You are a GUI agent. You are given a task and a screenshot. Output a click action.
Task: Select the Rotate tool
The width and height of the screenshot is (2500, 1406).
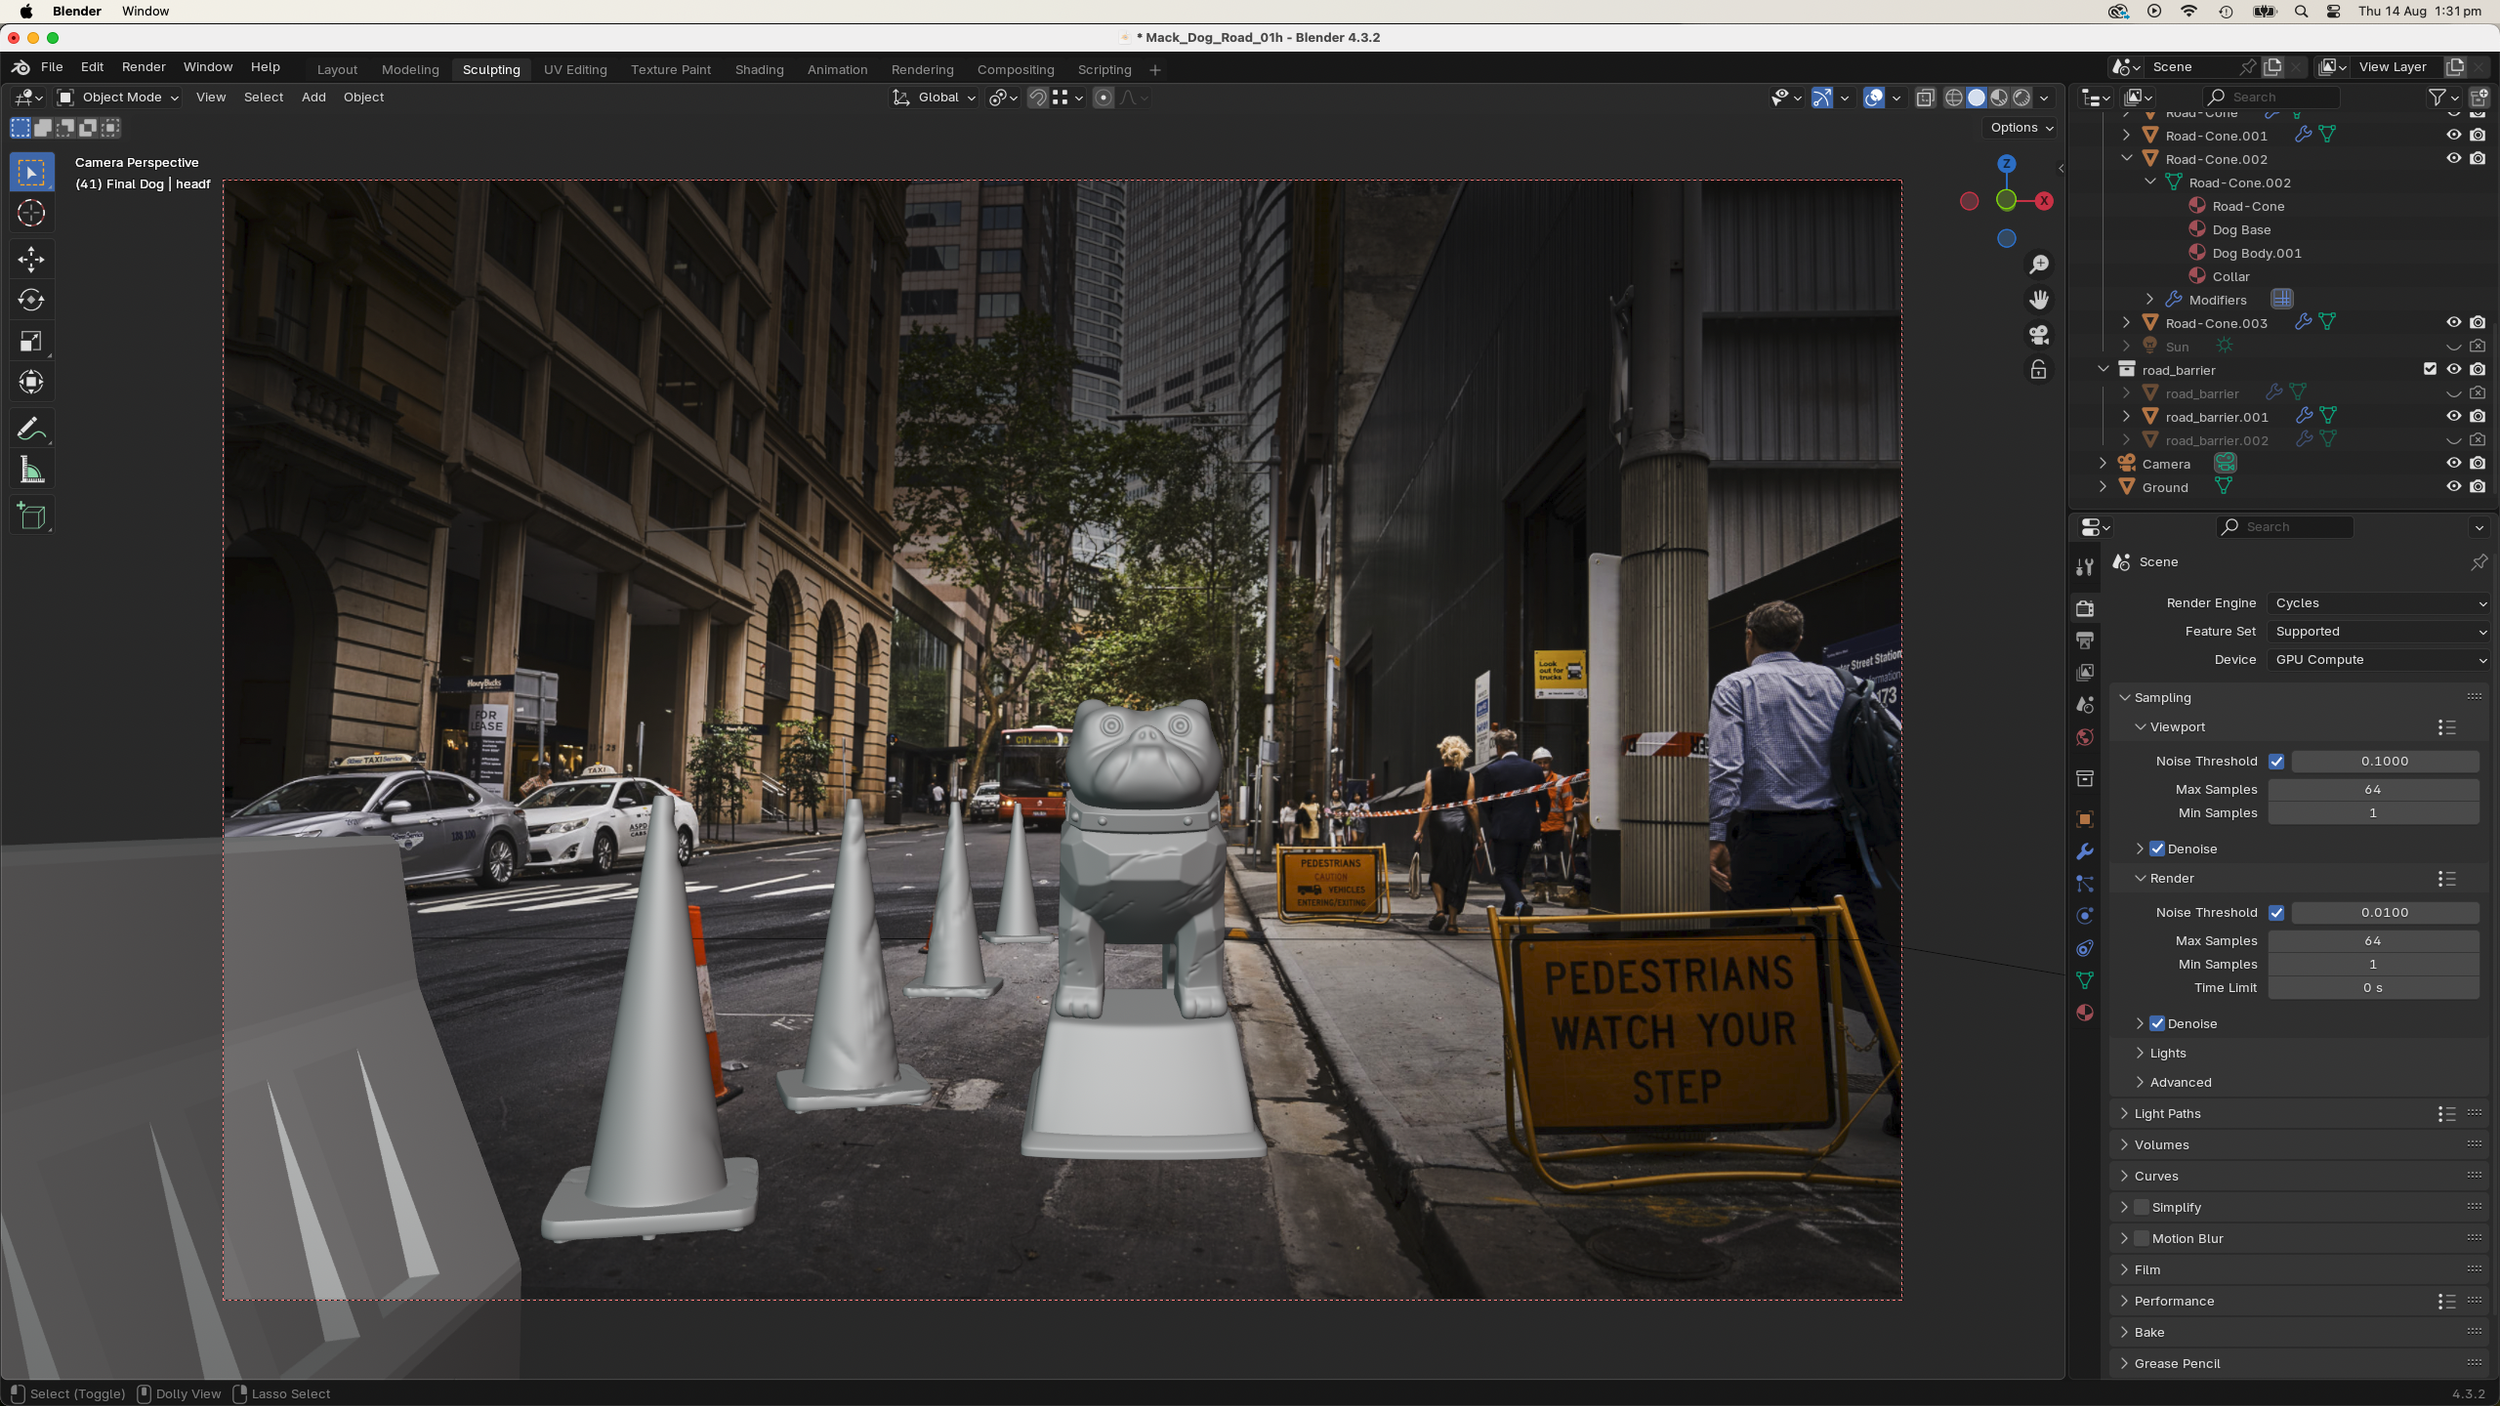click(x=31, y=298)
